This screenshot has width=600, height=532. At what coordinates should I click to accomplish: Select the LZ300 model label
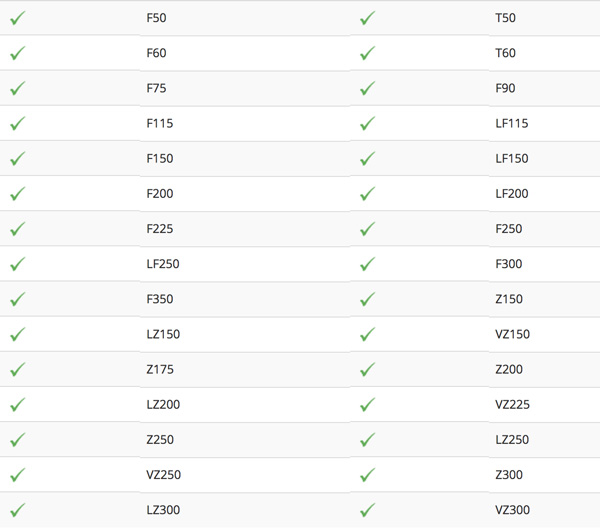pyautogui.click(x=163, y=510)
